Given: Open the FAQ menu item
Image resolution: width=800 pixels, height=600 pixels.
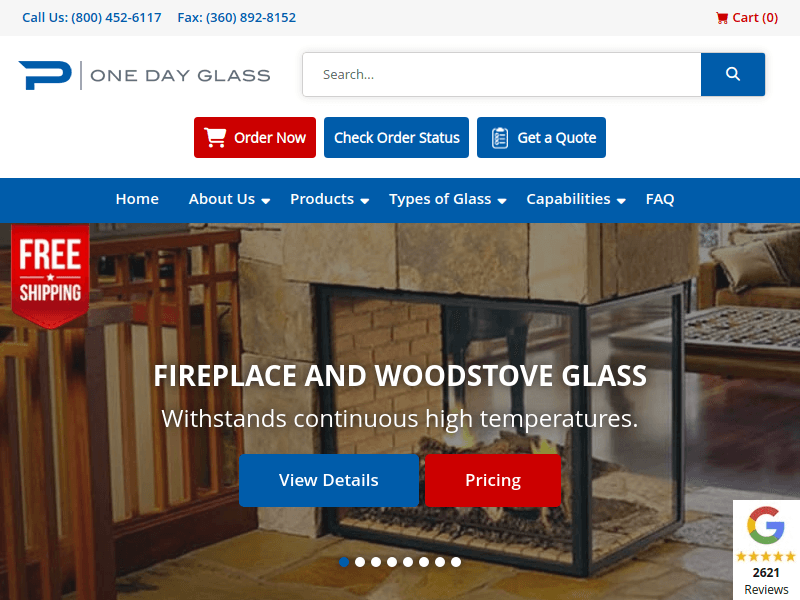Looking at the screenshot, I should tap(660, 199).
